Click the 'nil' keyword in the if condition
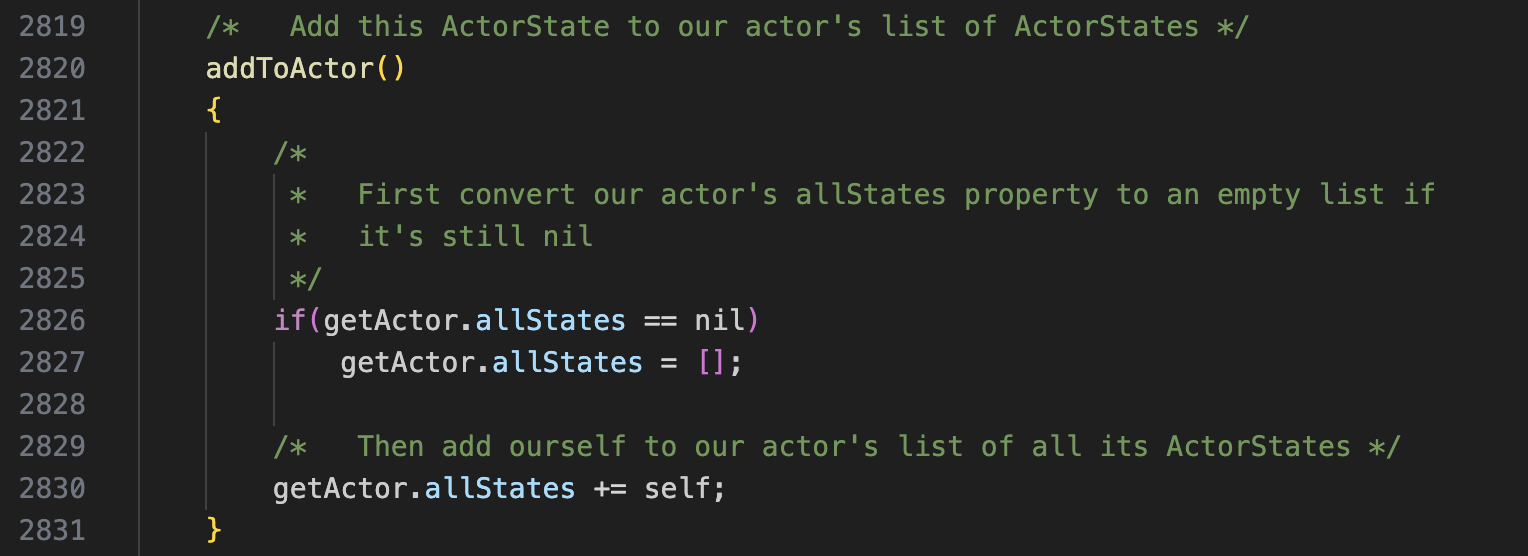The width and height of the screenshot is (1528, 556). click(719, 320)
